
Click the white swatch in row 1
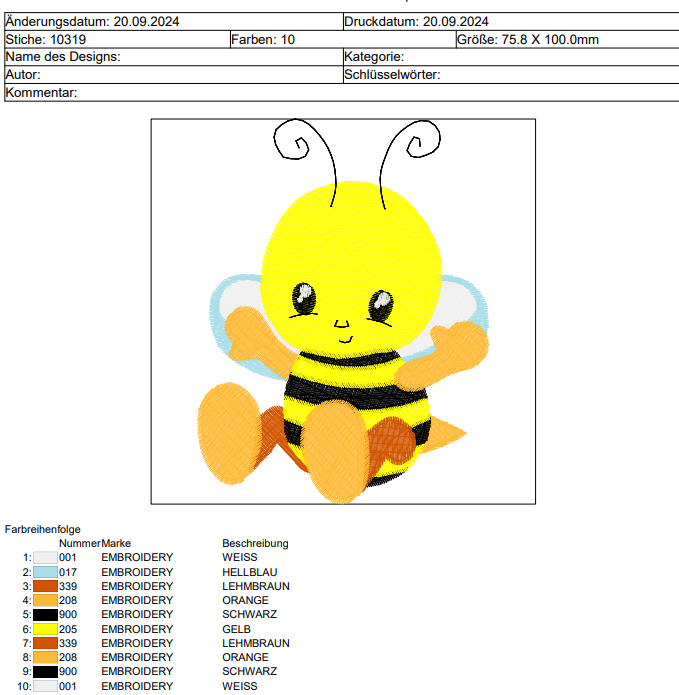[x=46, y=558]
